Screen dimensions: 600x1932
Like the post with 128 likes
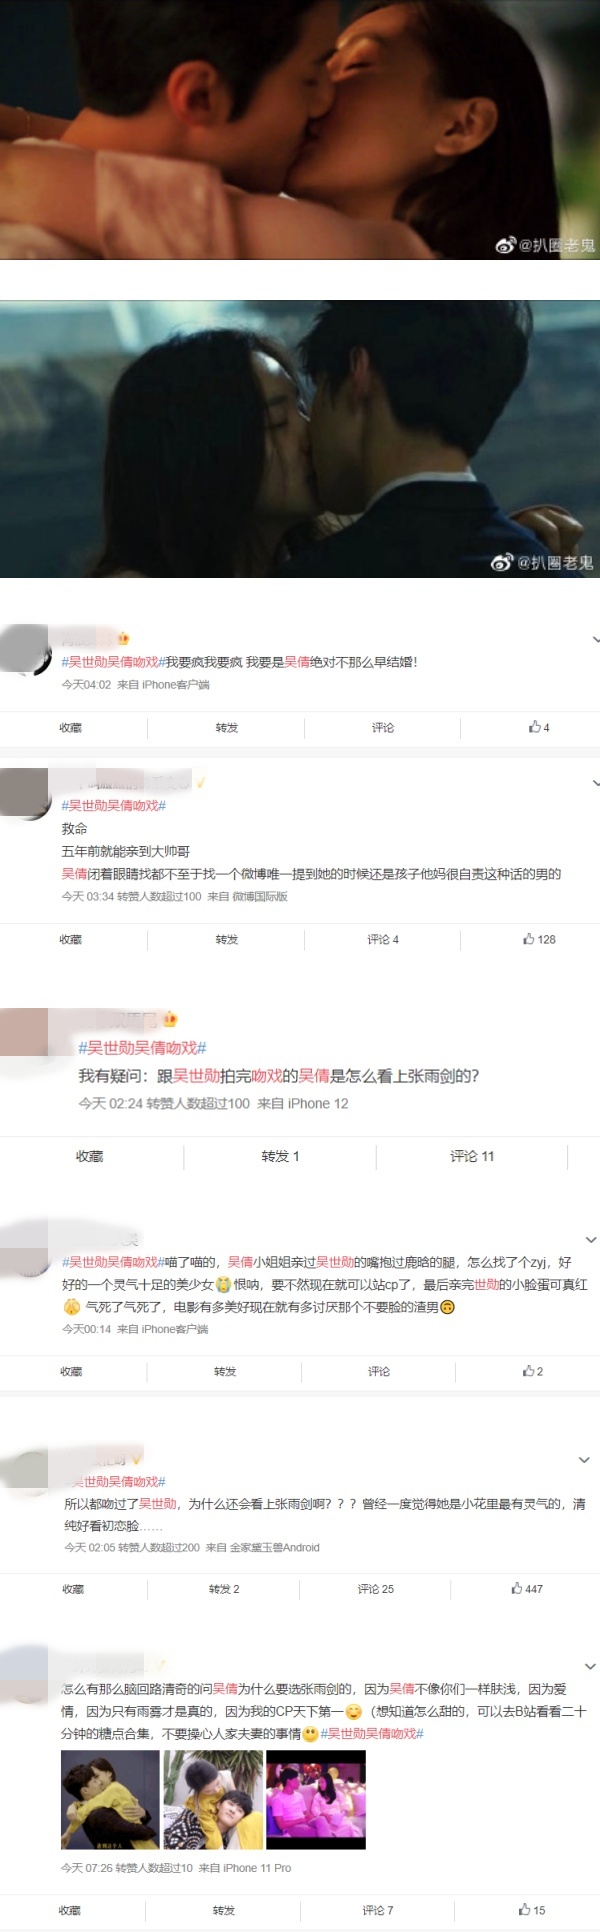(539, 939)
